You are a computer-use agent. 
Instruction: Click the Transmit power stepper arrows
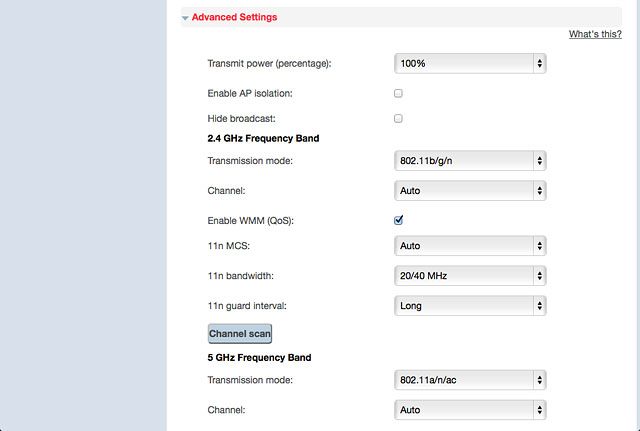[540, 63]
